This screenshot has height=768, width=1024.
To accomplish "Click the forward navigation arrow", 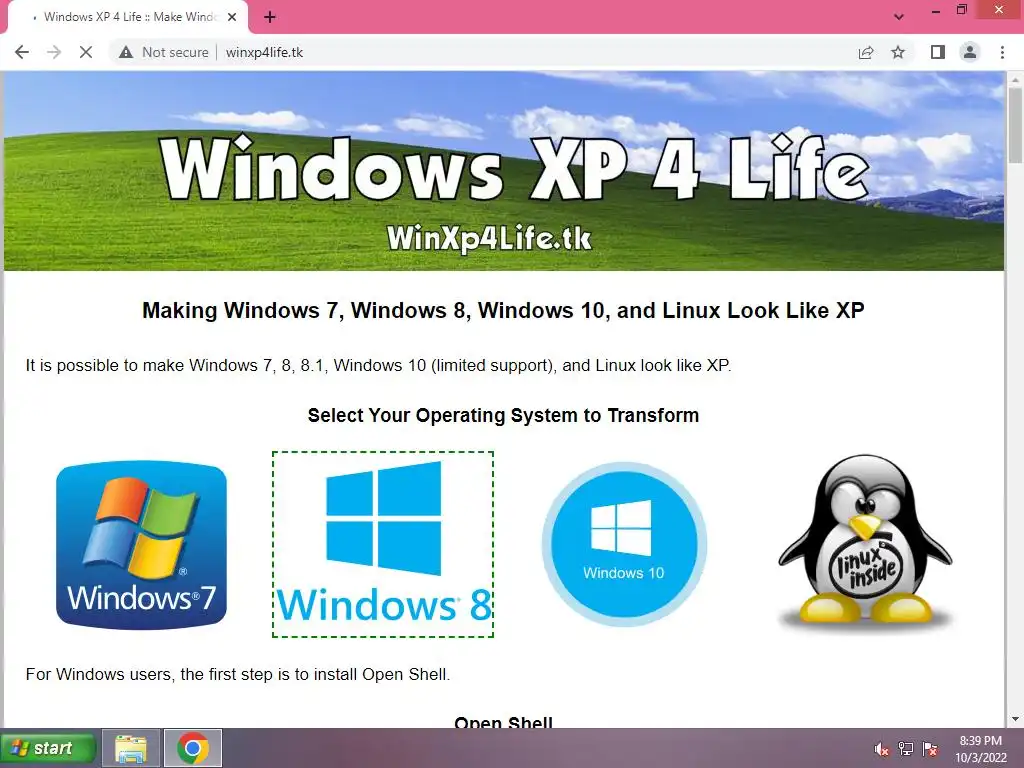I will [x=54, y=52].
